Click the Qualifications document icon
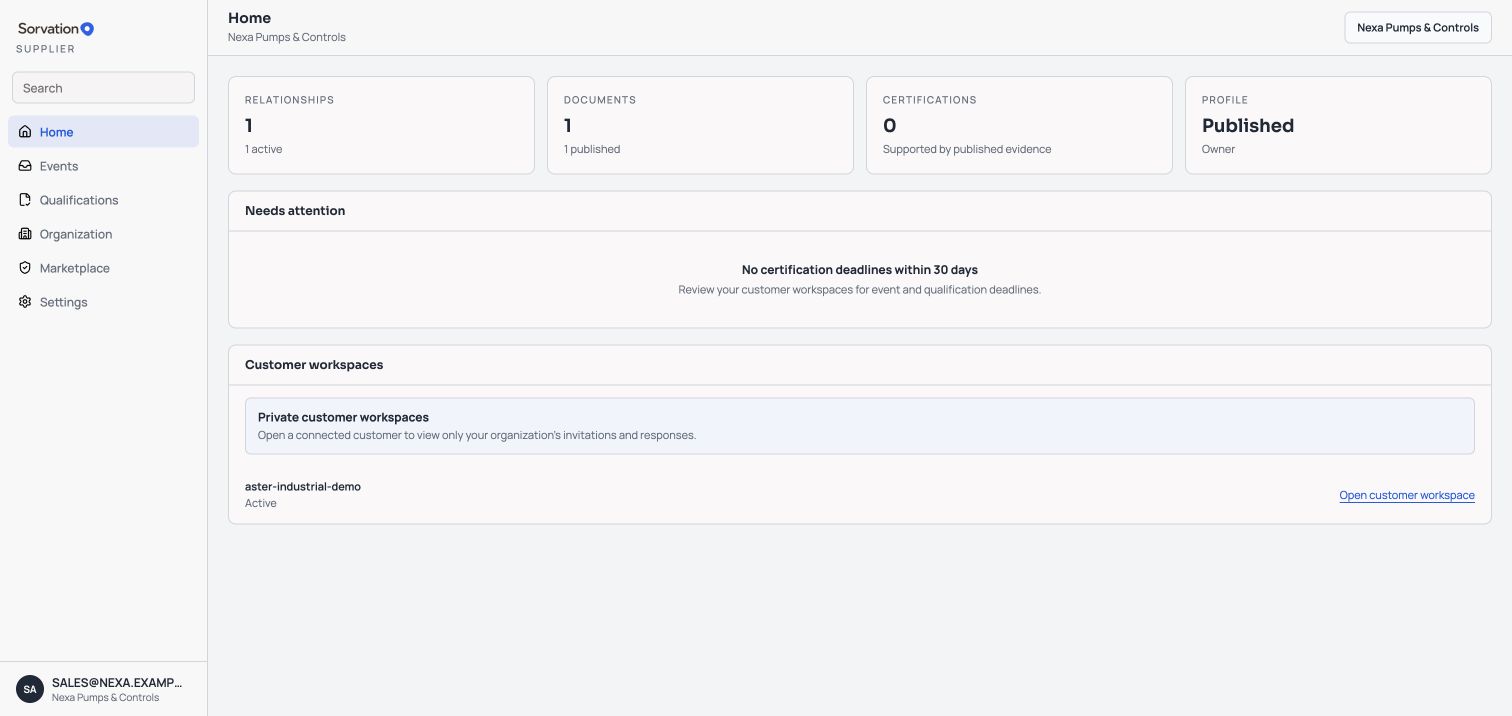 pos(25,200)
